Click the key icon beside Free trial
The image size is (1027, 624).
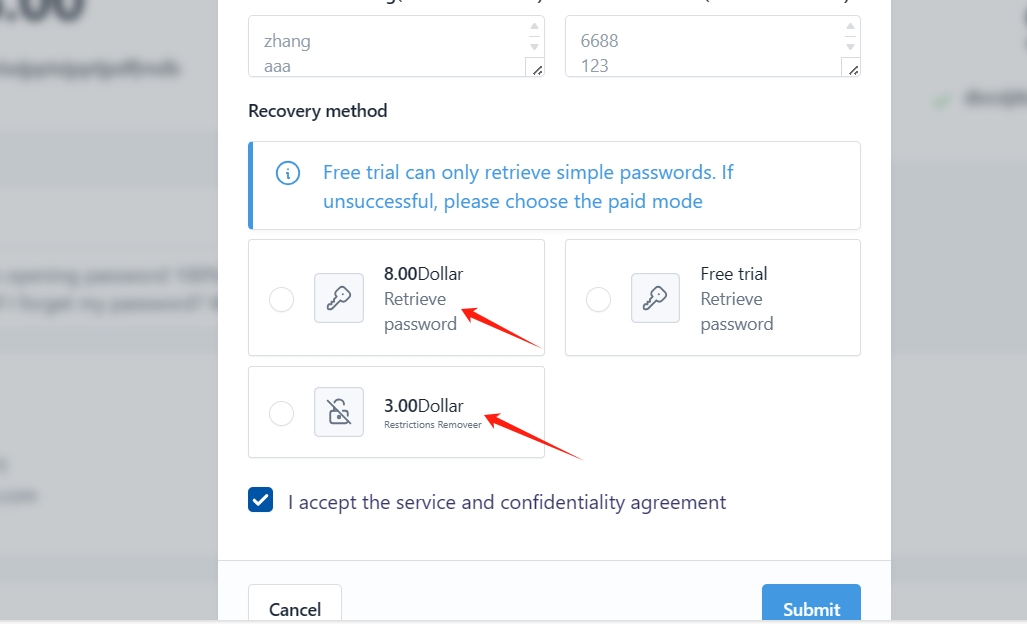click(655, 298)
